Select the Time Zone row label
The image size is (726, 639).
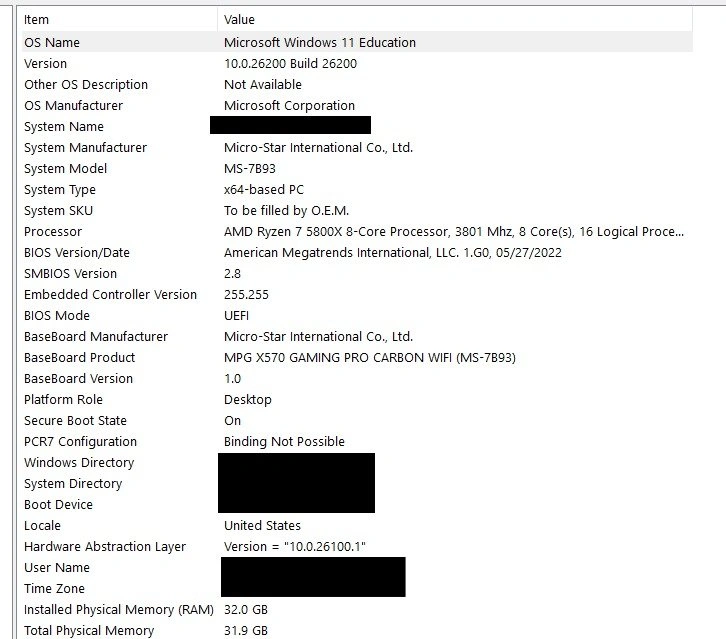point(55,589)
